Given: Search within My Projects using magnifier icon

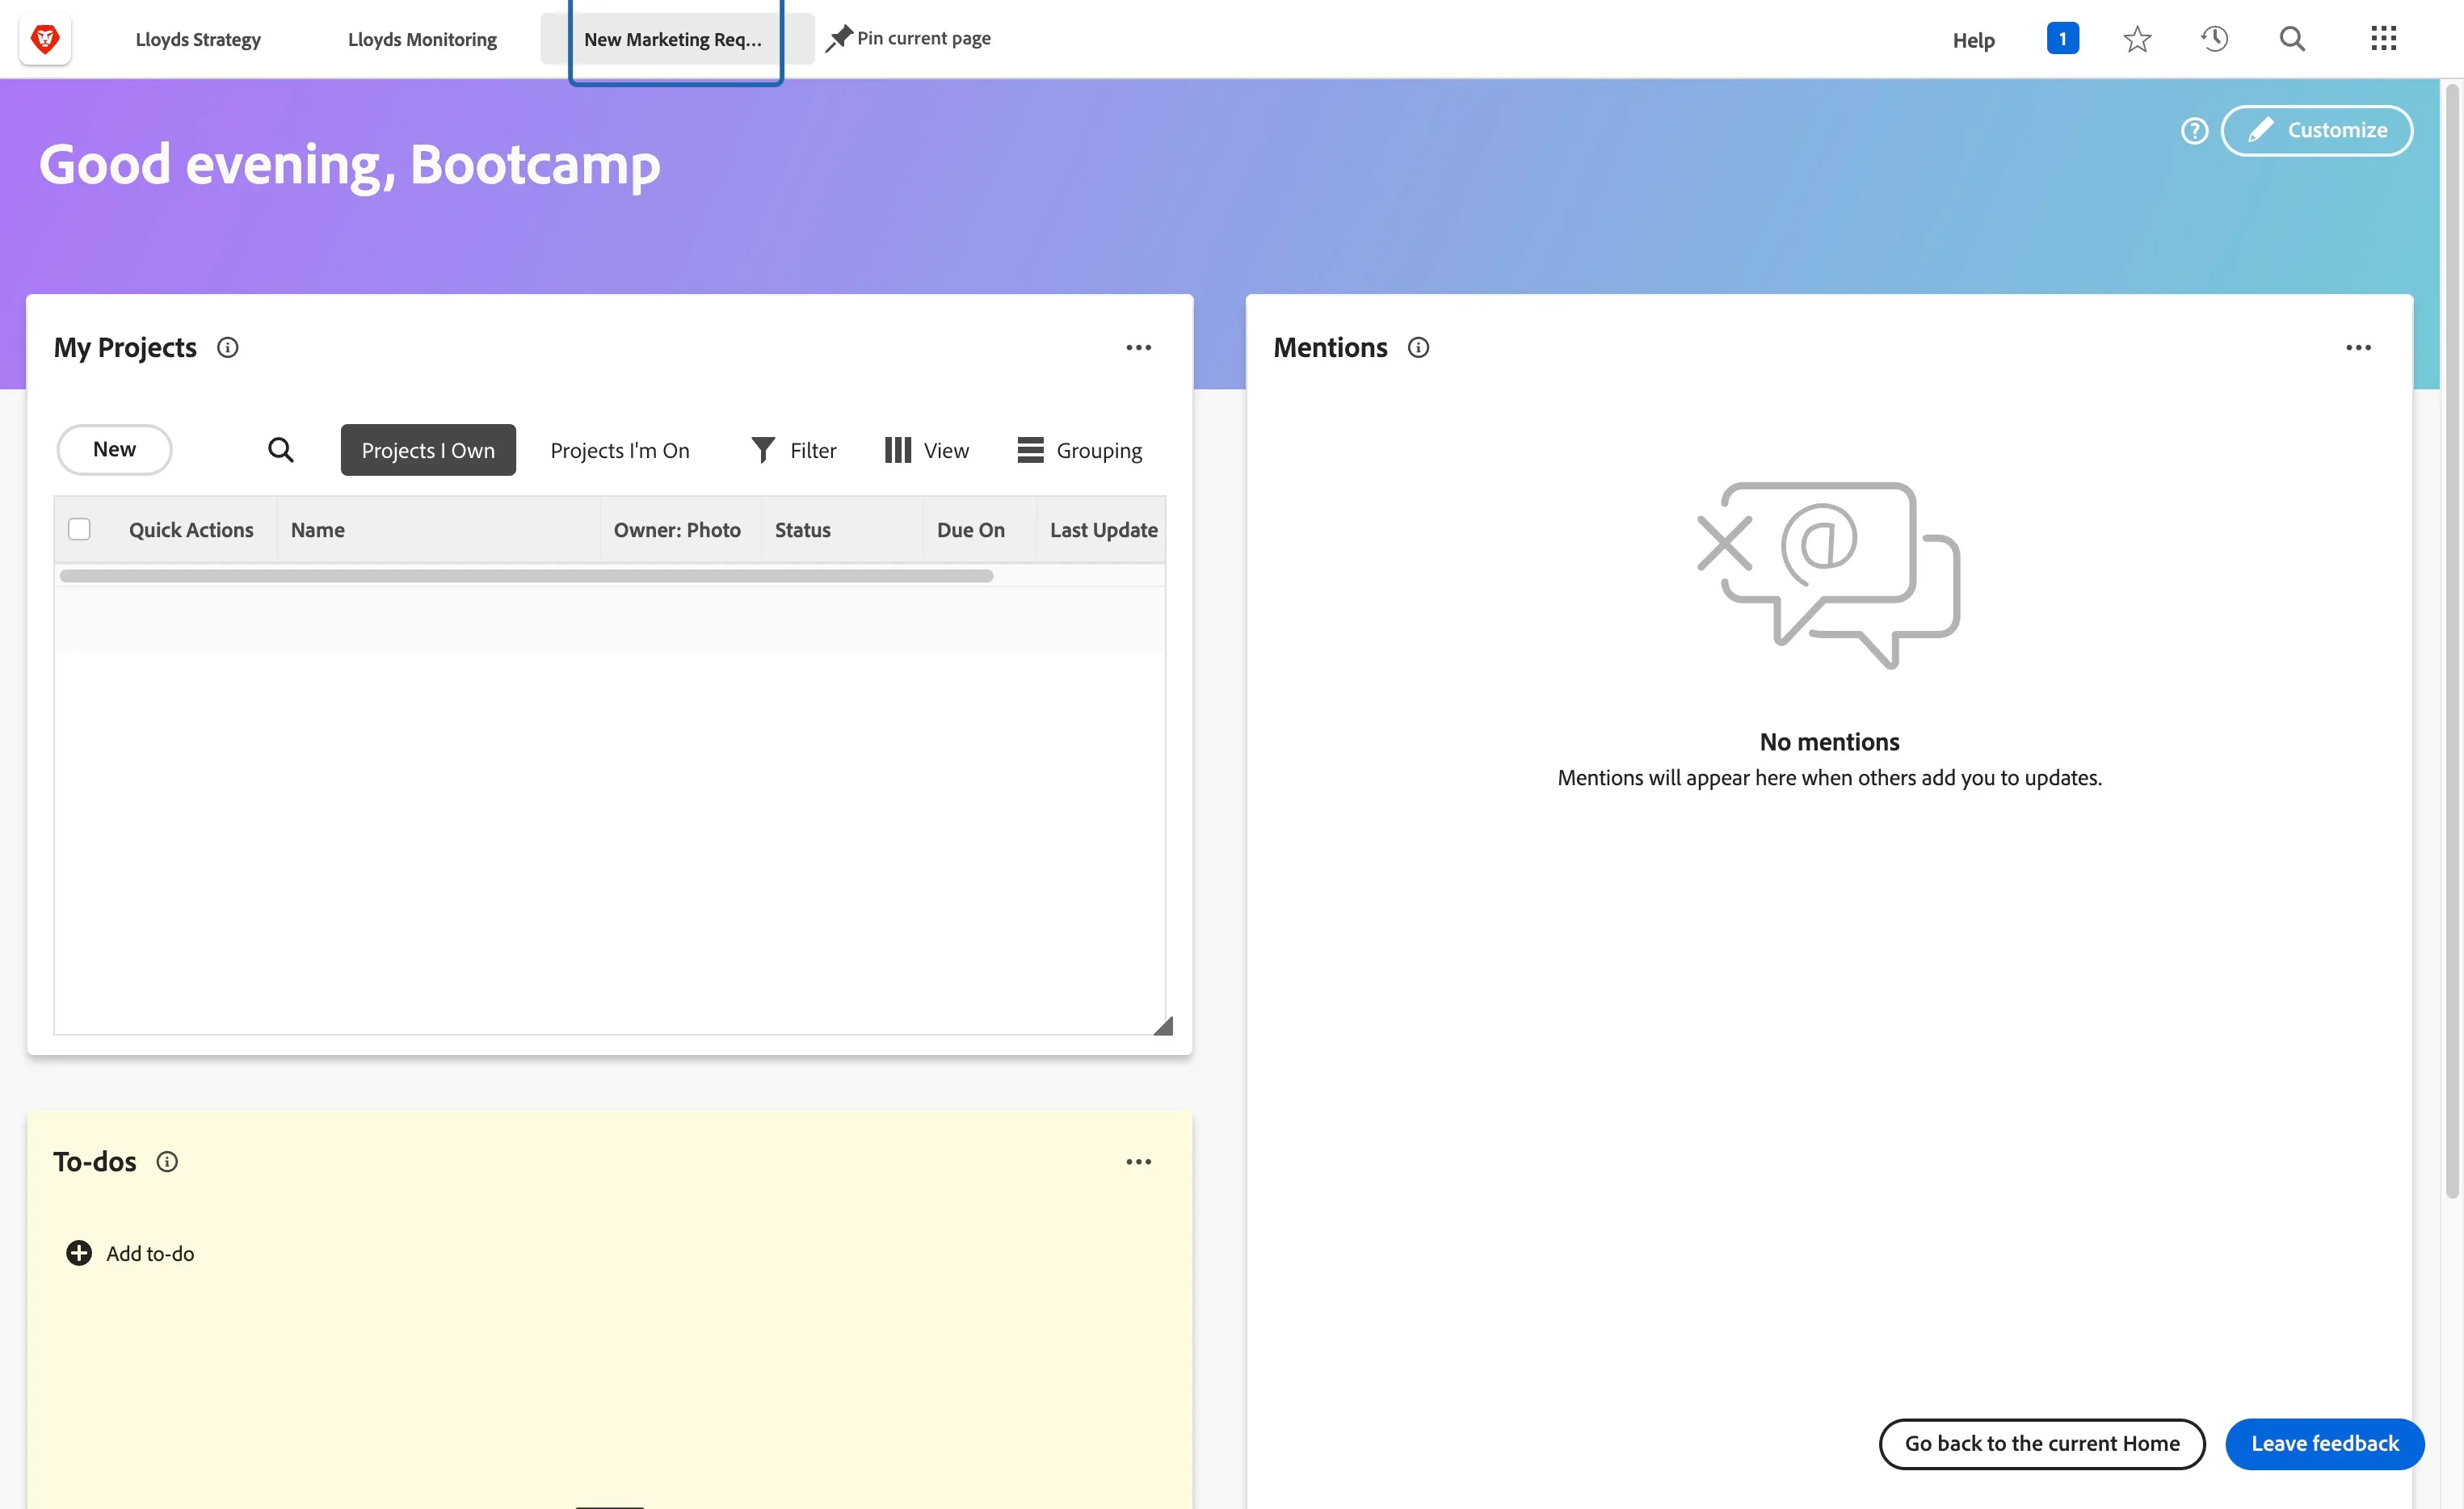Looking at the screenshot, I should (281, 450).
